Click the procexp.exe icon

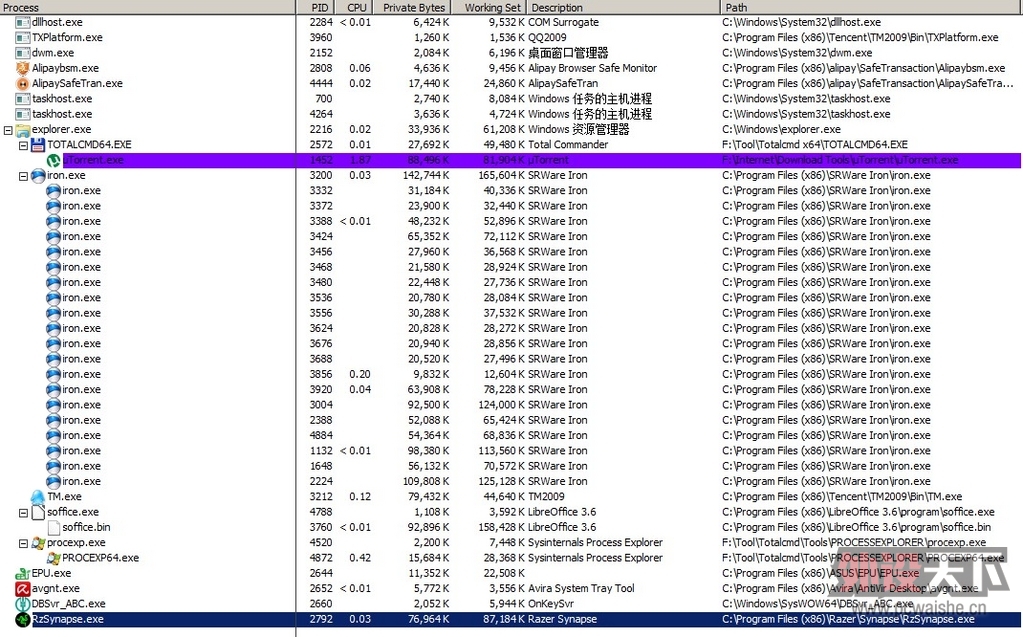(38, 542)
